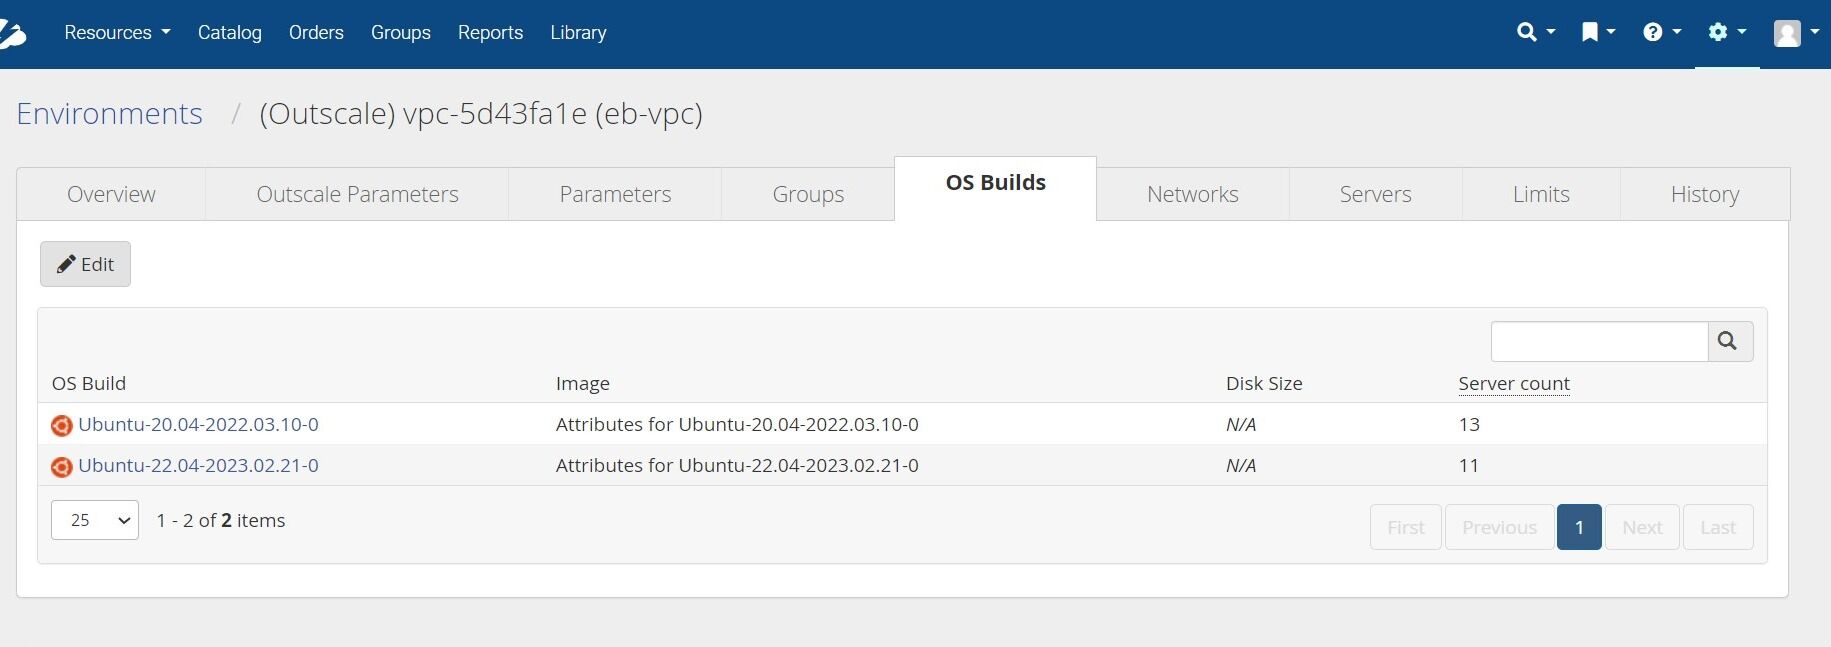Click N/A disk size for Ubuntu-22.04 row
The height and width of the screenshot is (647, 1831).
pos(1241,466)
